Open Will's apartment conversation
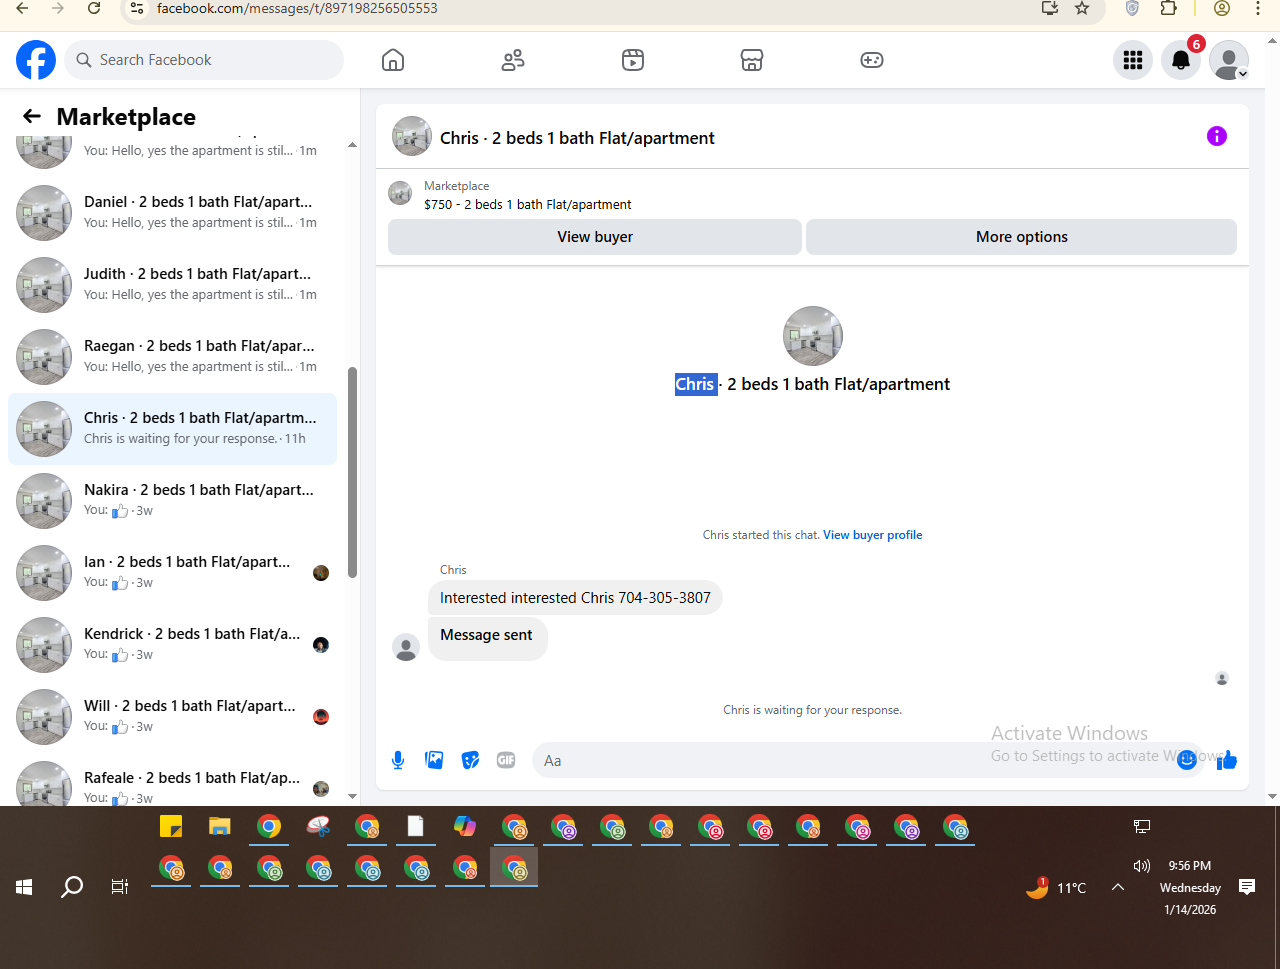This screenshot has height=969, width=1280. pos(172,716)
